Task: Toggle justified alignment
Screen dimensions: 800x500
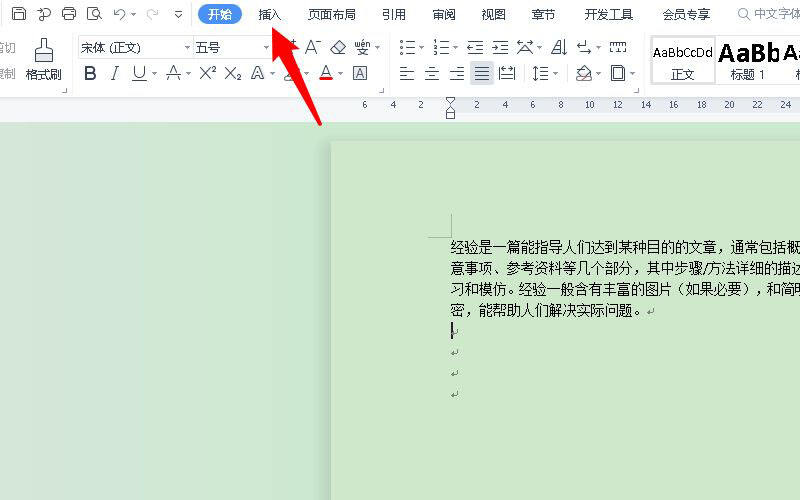Action: tap(482, 73)
